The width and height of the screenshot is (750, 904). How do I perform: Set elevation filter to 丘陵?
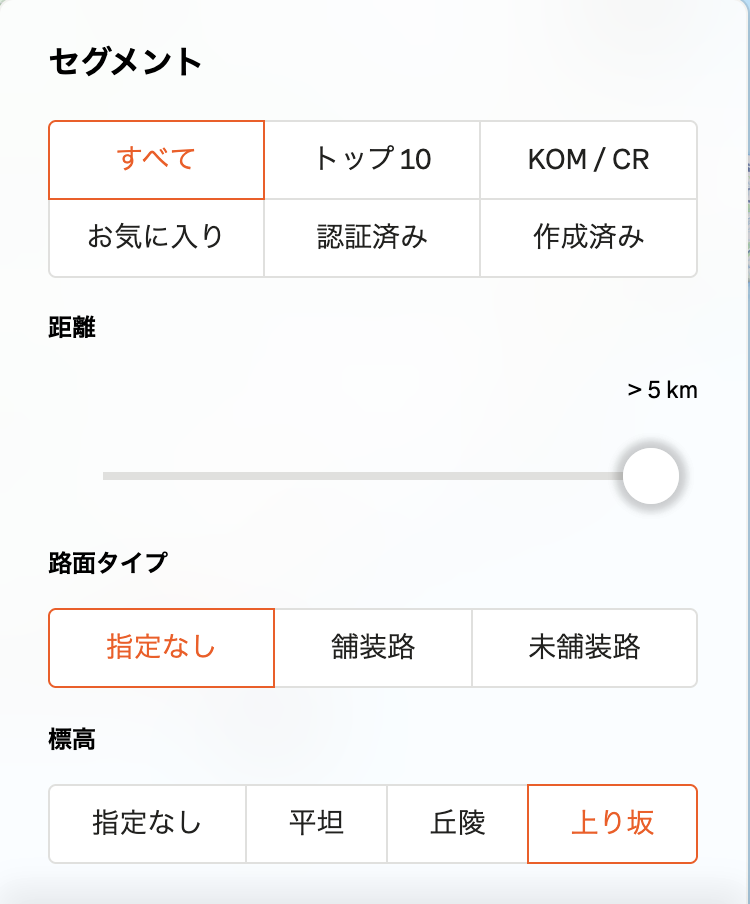pos(457,823)
